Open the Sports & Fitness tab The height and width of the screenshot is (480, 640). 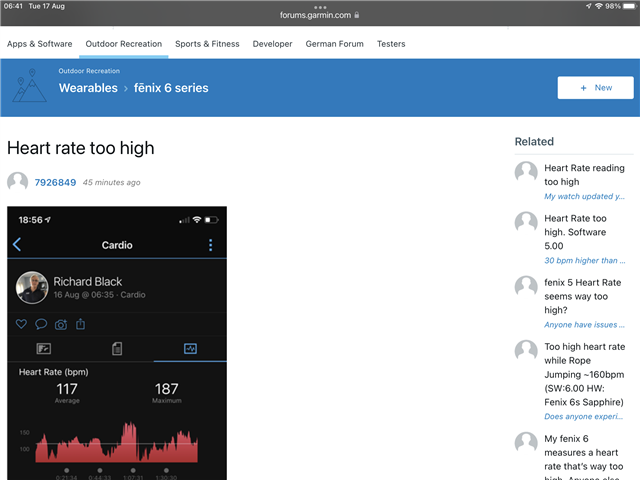pos(207,44)
